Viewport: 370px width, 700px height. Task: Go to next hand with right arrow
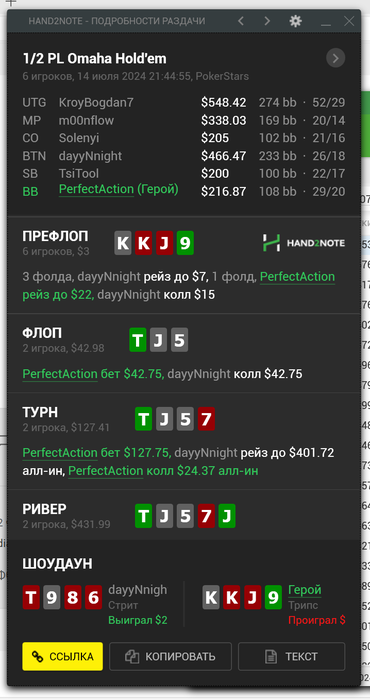267,21
